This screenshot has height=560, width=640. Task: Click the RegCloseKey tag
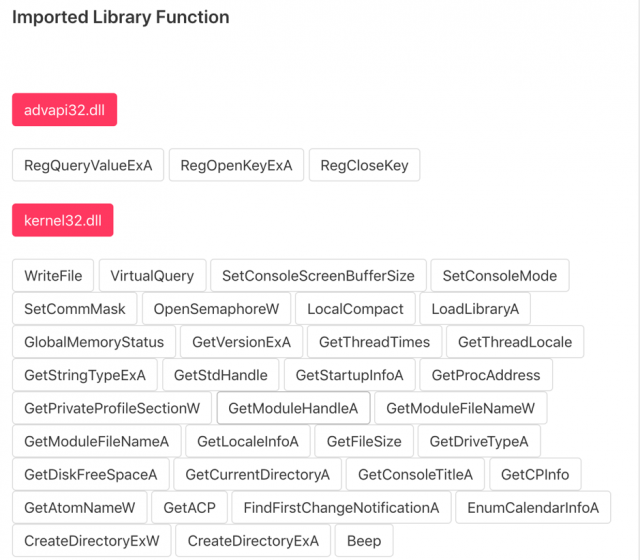coord(364,165)
